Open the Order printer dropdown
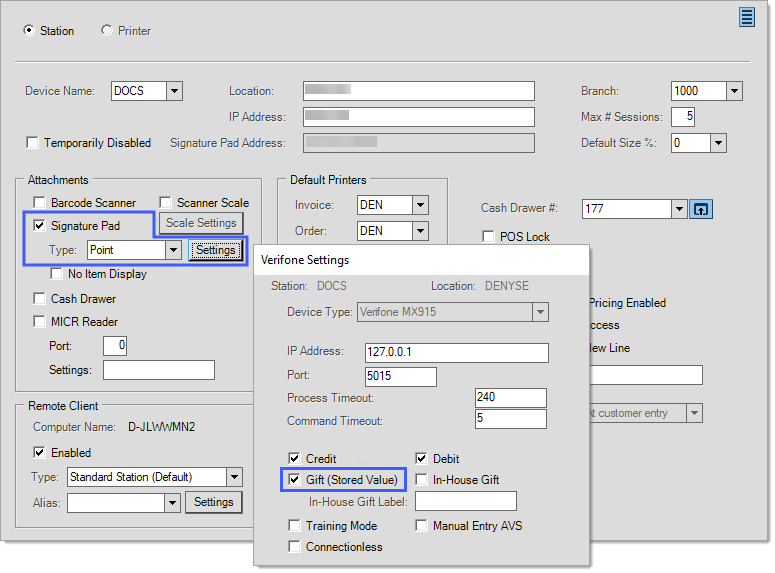 pos(420,231)
